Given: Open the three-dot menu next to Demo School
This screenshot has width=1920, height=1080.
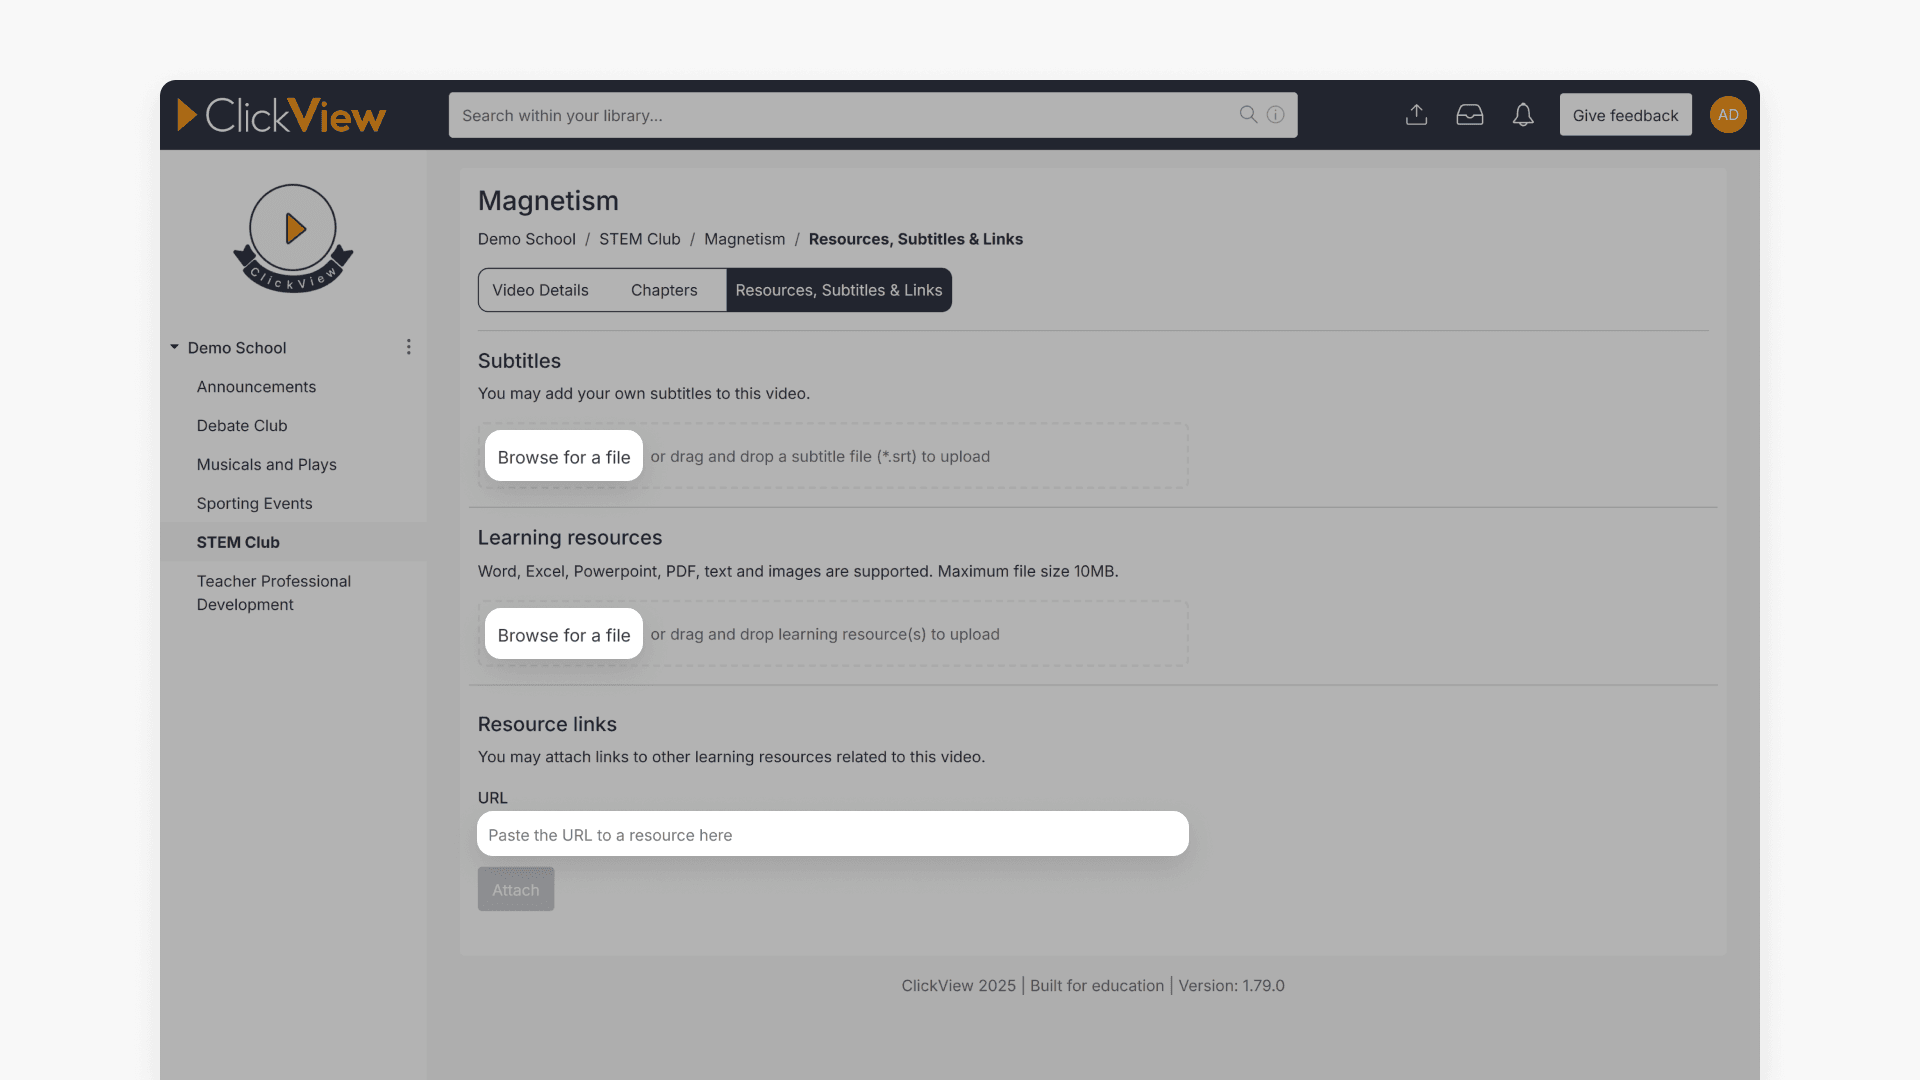Looking at the screenshot, I should (408, 346).
